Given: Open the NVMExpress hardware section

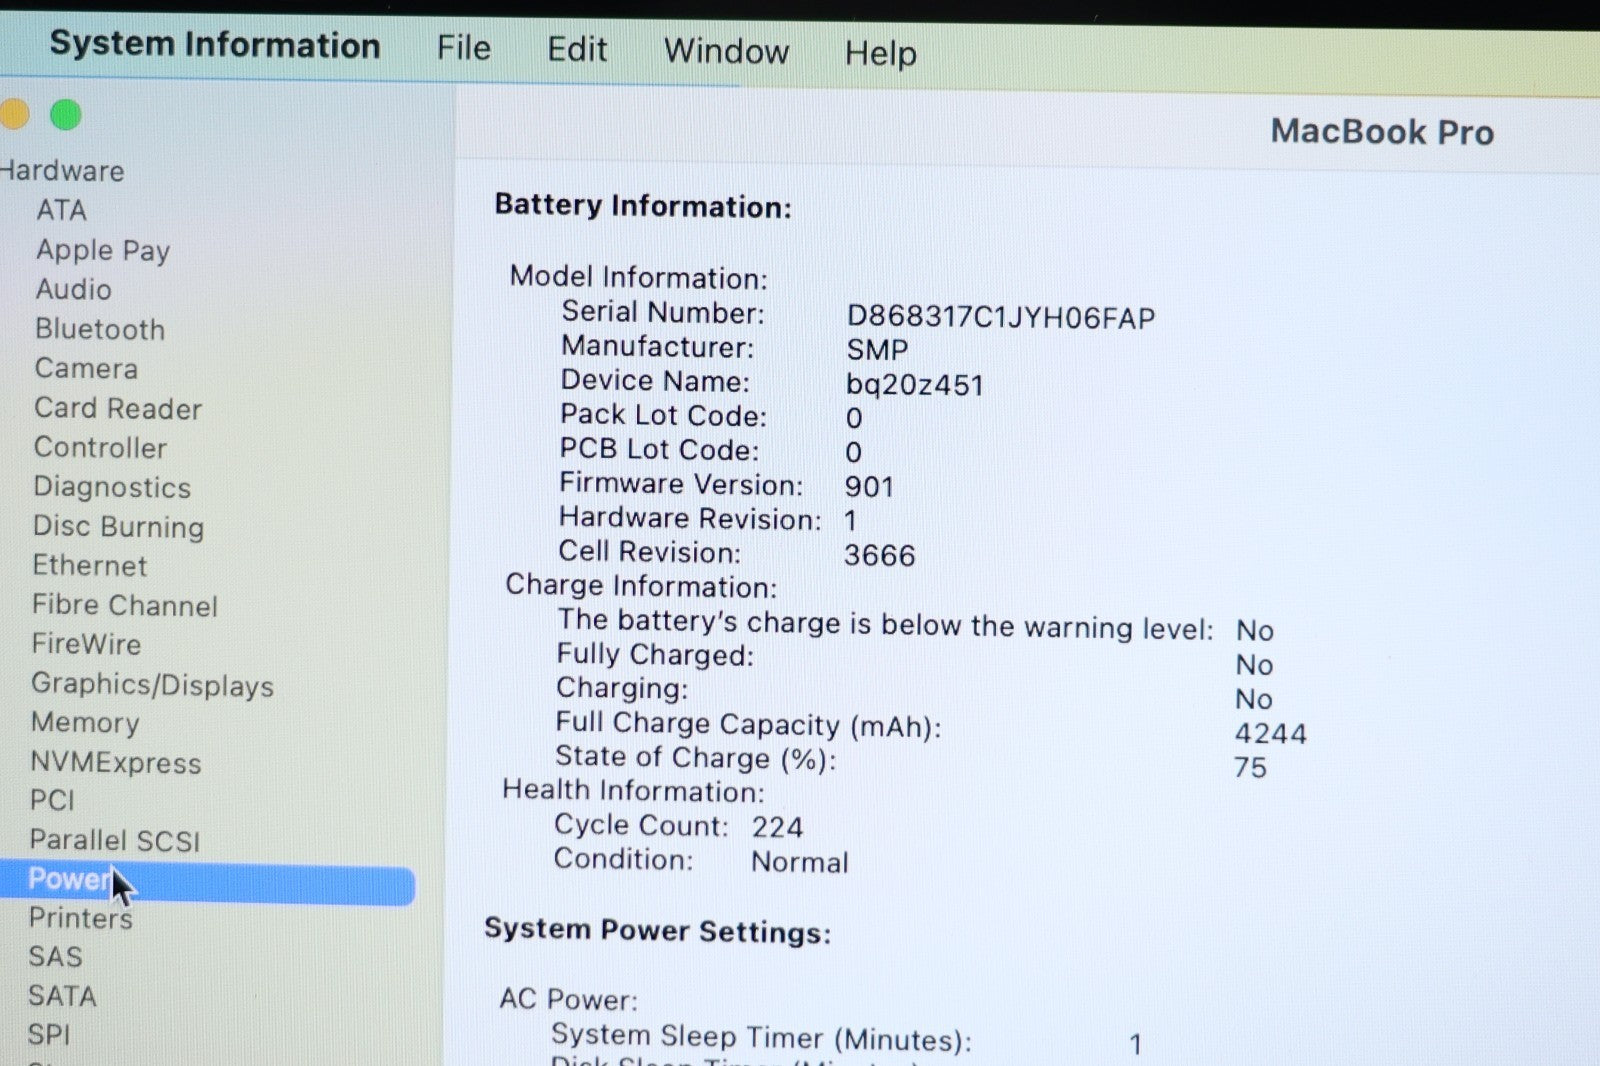Looking at the screenshot, I should (116, 762).
